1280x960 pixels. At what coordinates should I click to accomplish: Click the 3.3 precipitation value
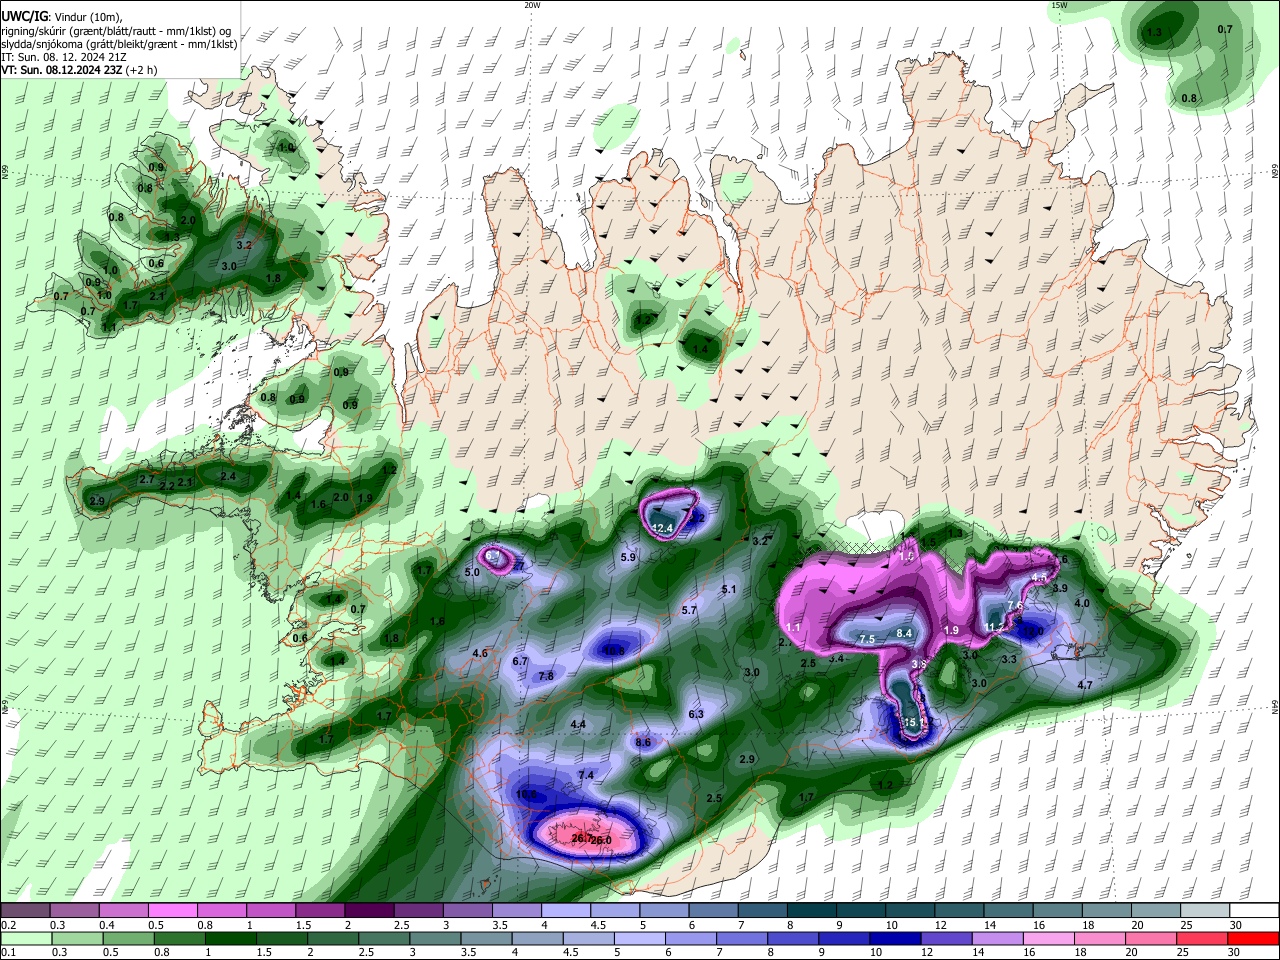[1009, 659]
